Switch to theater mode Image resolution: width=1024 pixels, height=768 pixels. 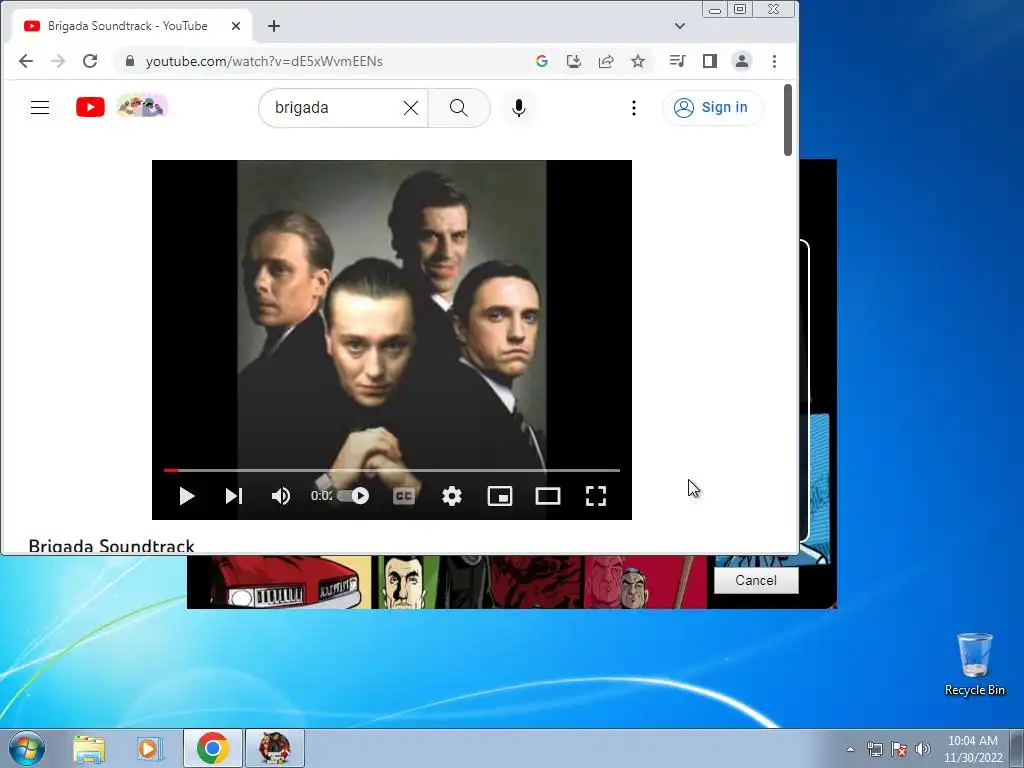(548, 496)
